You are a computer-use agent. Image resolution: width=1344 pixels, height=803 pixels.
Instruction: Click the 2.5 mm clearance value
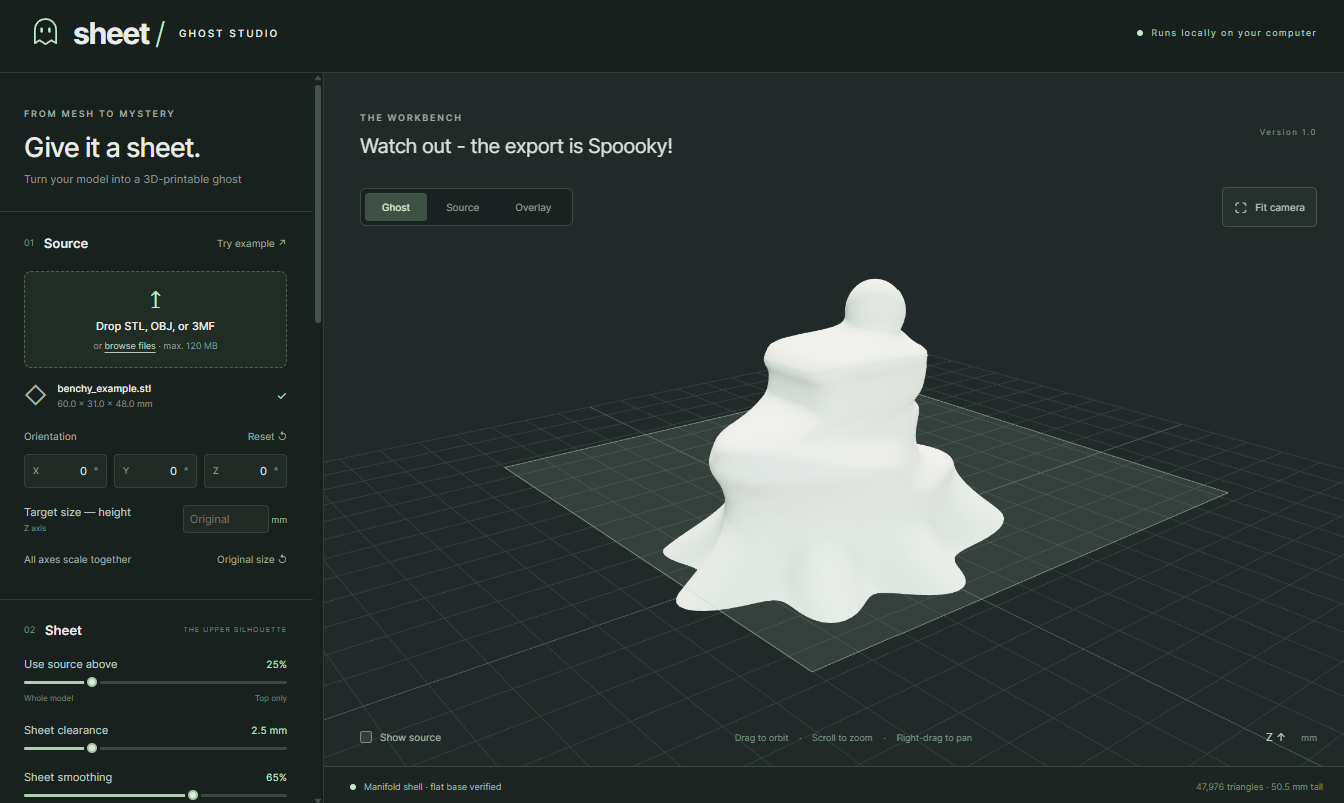pos(269,730)
